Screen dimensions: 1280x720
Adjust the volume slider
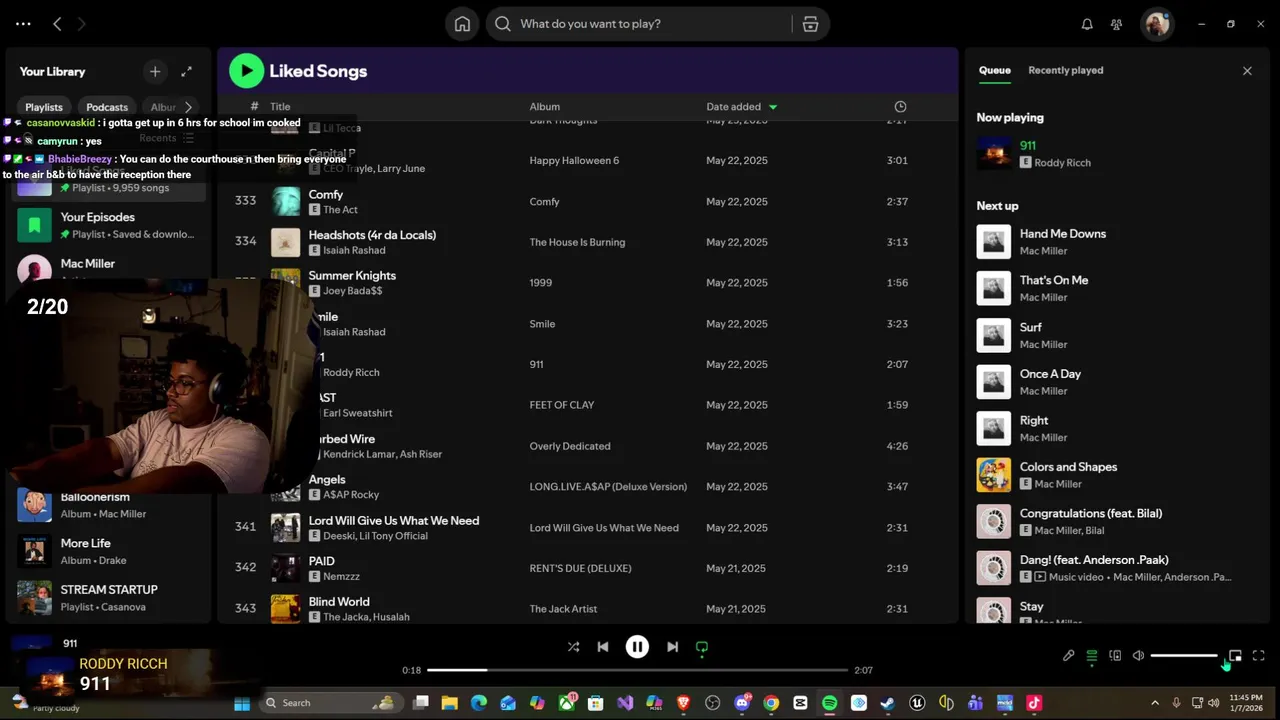tap(1184, 656)
